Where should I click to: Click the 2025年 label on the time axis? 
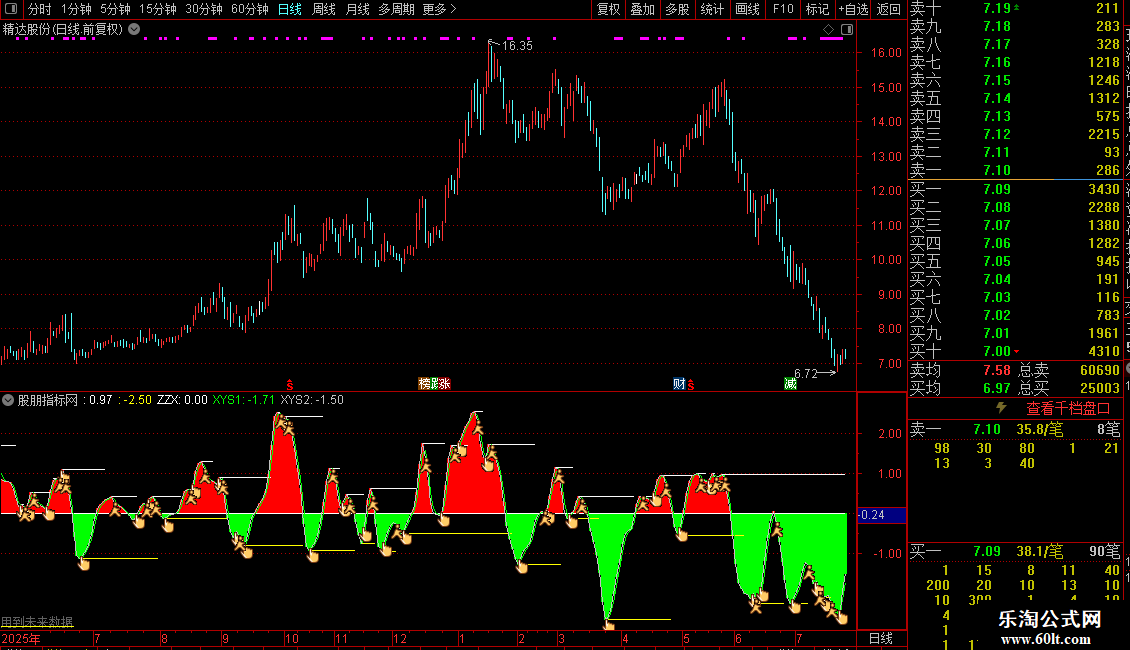[x=21, y=638]
